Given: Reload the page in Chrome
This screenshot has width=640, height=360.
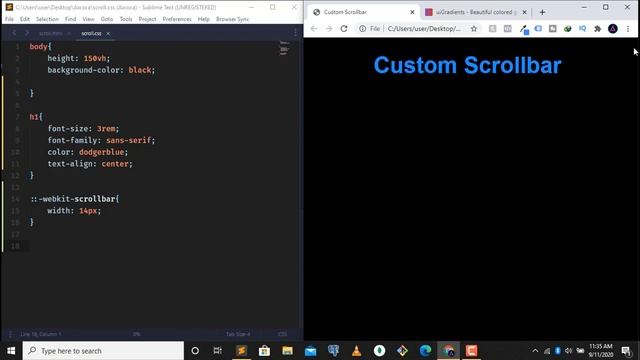Looking at the screenshot, I should pos(344,29).
